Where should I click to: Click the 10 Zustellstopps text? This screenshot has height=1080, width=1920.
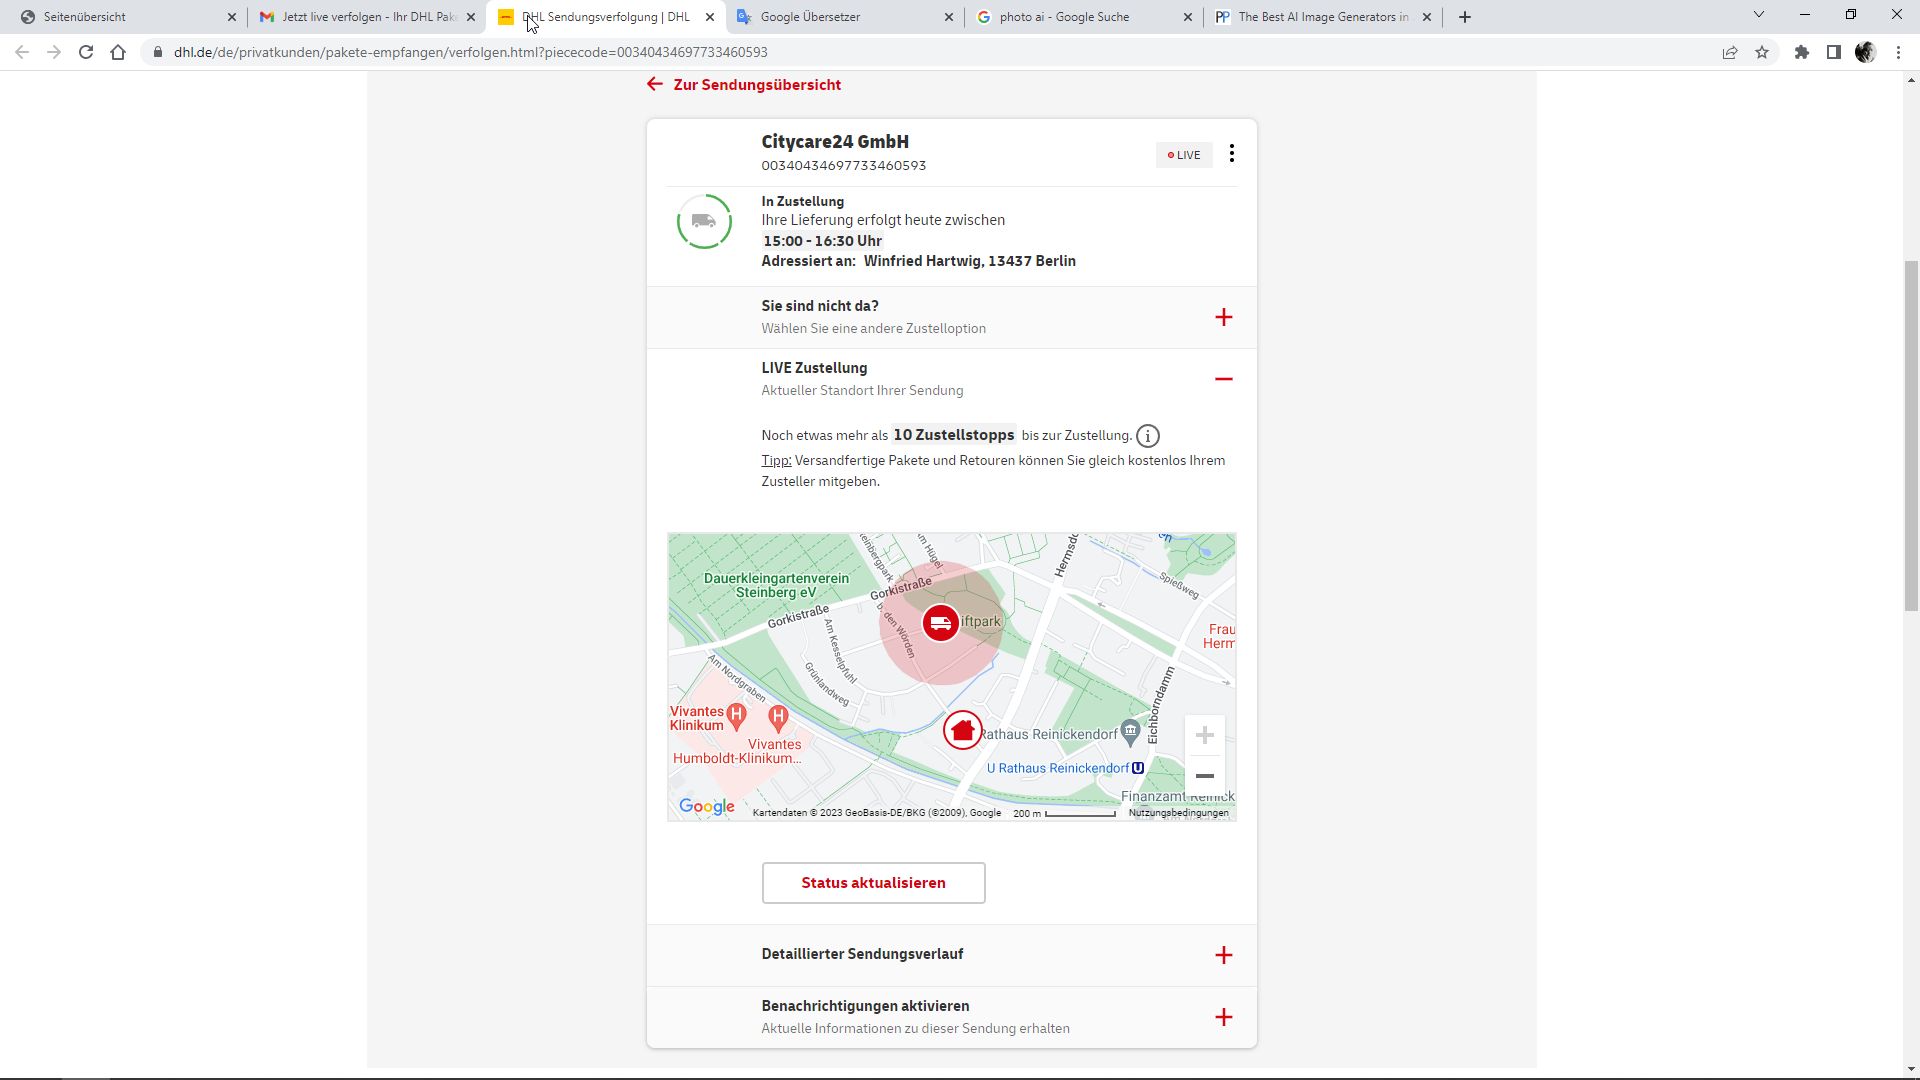(954, 435)
